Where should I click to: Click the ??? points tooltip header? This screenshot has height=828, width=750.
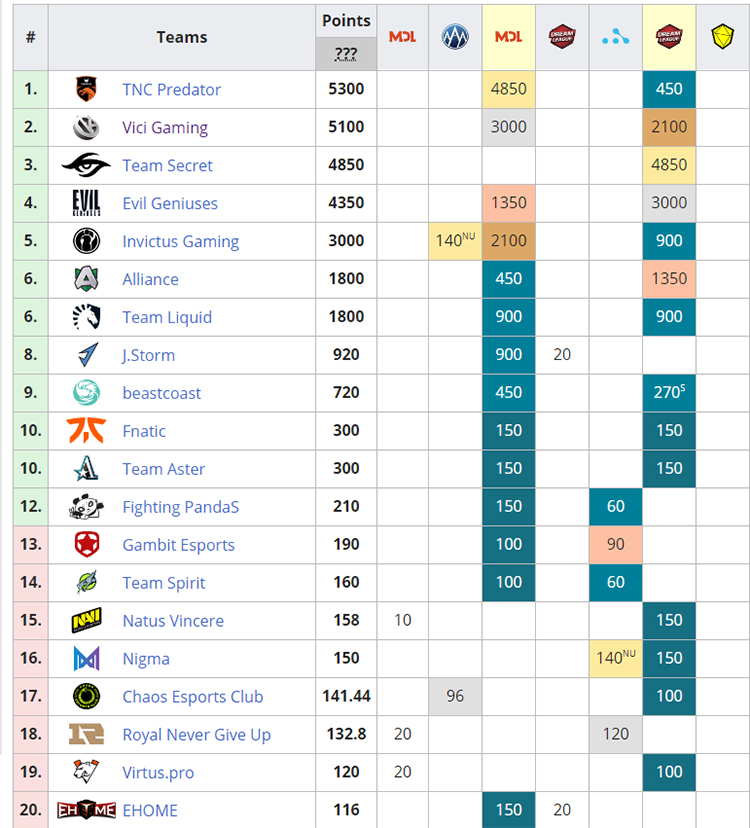(346, 54)
